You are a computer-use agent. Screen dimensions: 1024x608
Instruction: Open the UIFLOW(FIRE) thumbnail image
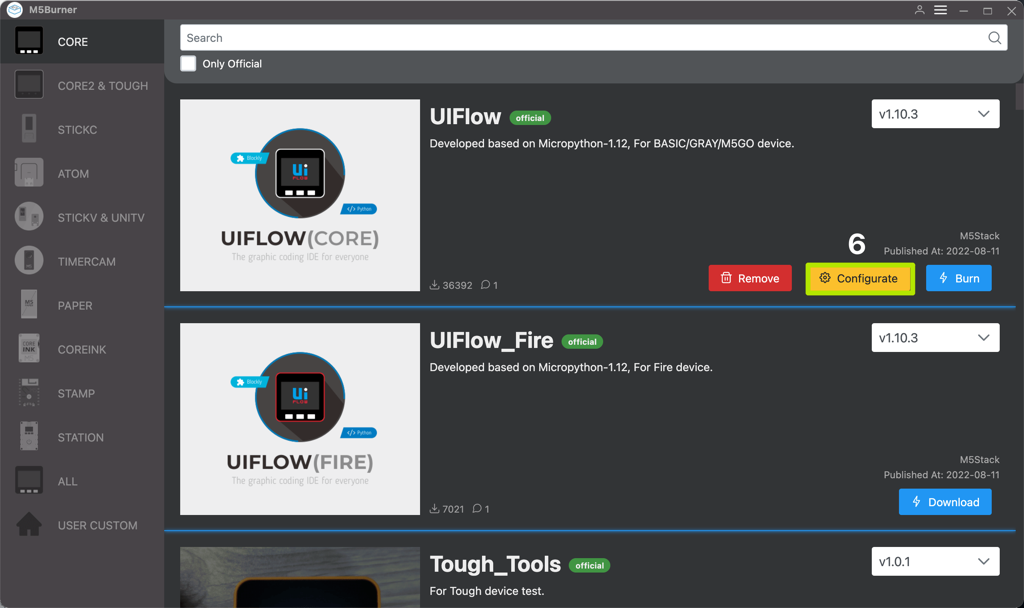coord(300,419)
